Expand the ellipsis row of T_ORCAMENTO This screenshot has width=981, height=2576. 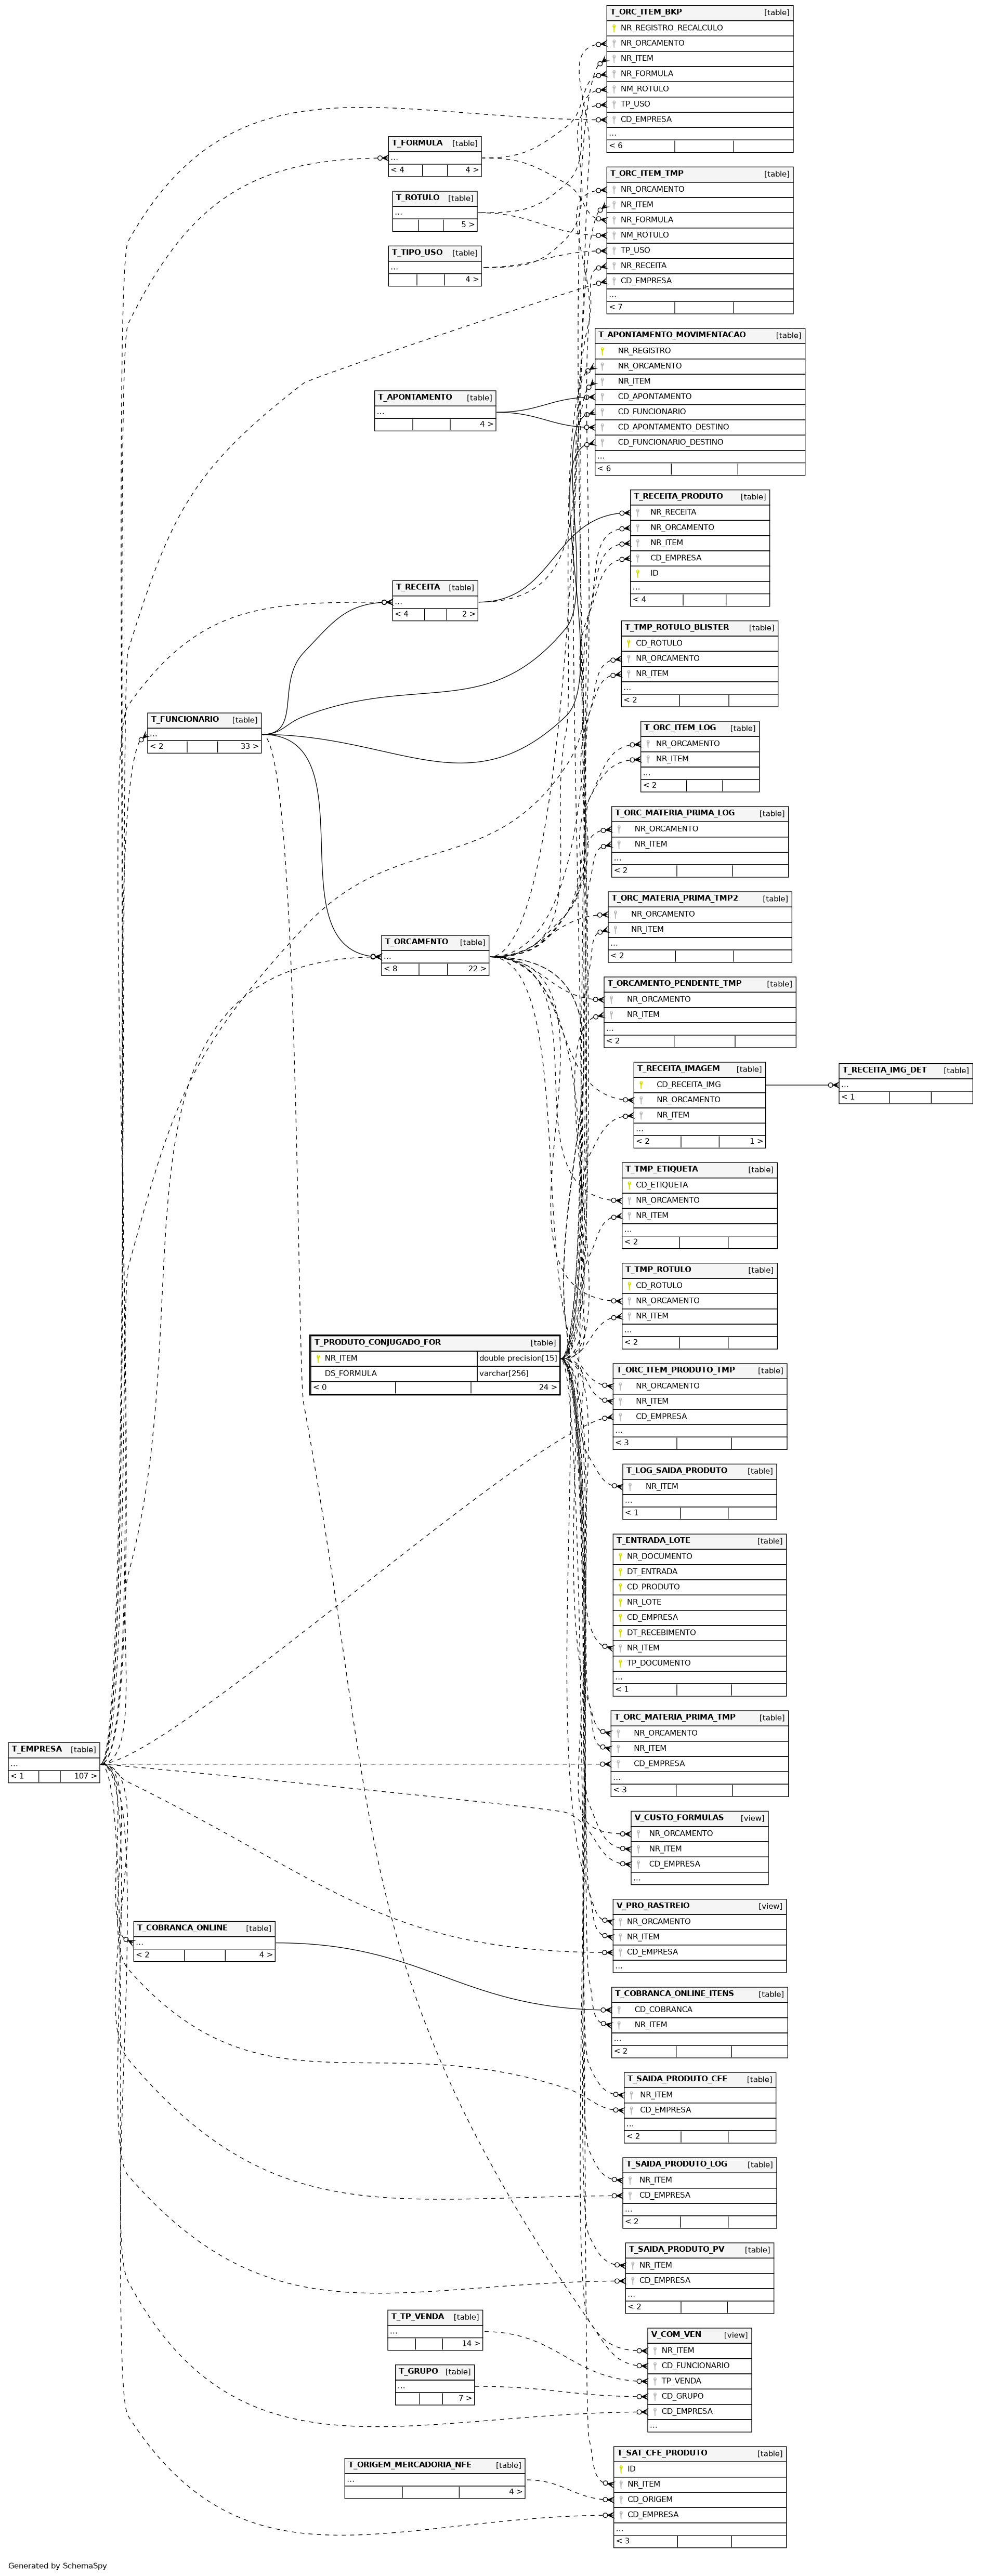point(435,957)
